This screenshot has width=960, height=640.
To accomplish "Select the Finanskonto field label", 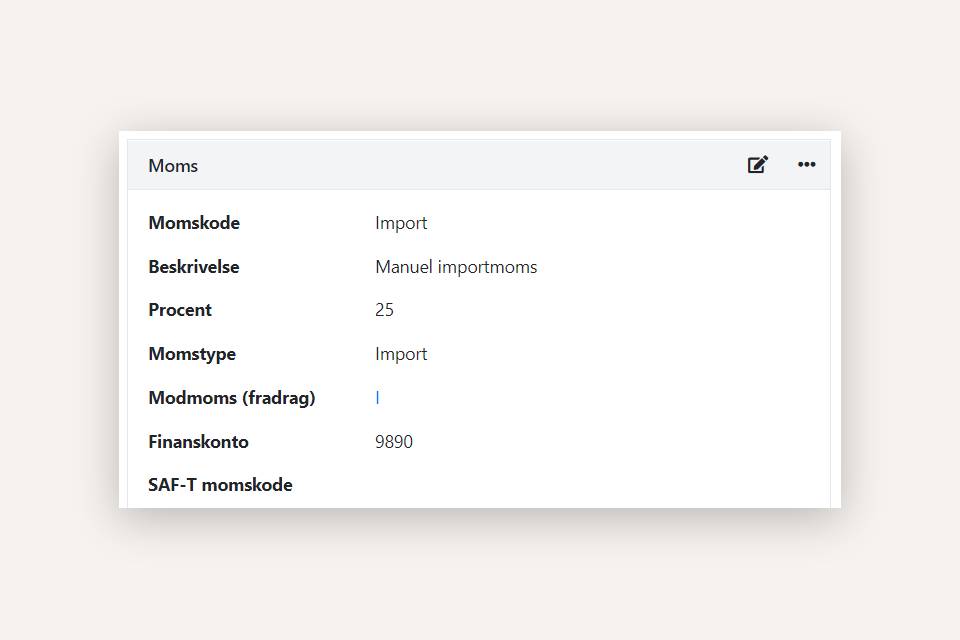I will pyautogui.click(x=198, y=442).
